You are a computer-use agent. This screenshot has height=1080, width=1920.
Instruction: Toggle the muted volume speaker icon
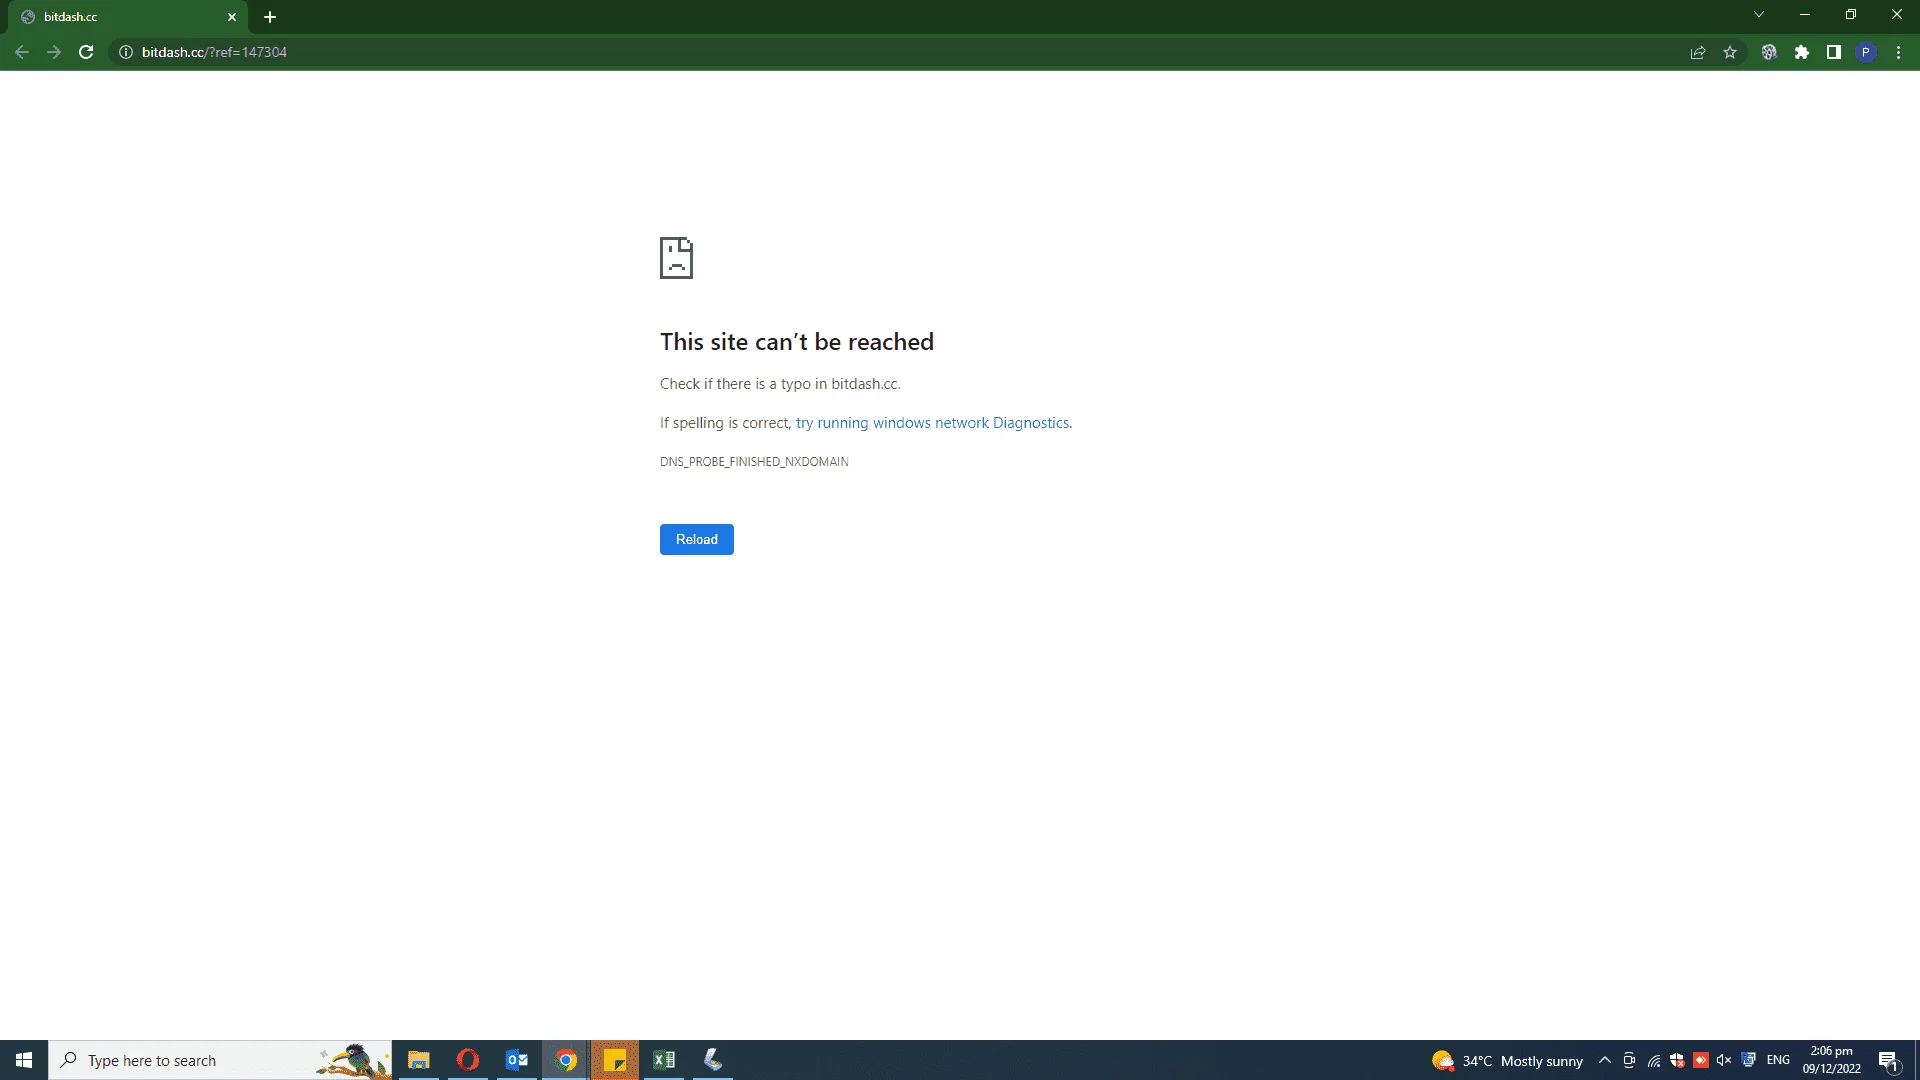[1724, 1060]
